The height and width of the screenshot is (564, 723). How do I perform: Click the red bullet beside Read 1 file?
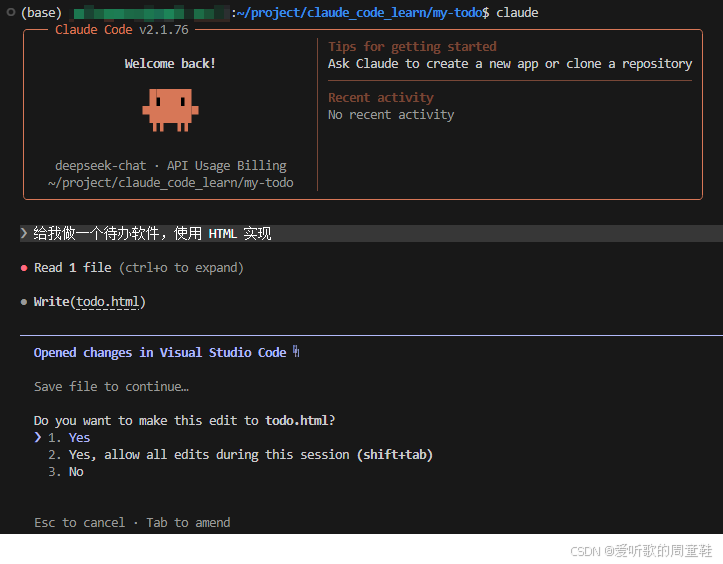tap(24, 268)
